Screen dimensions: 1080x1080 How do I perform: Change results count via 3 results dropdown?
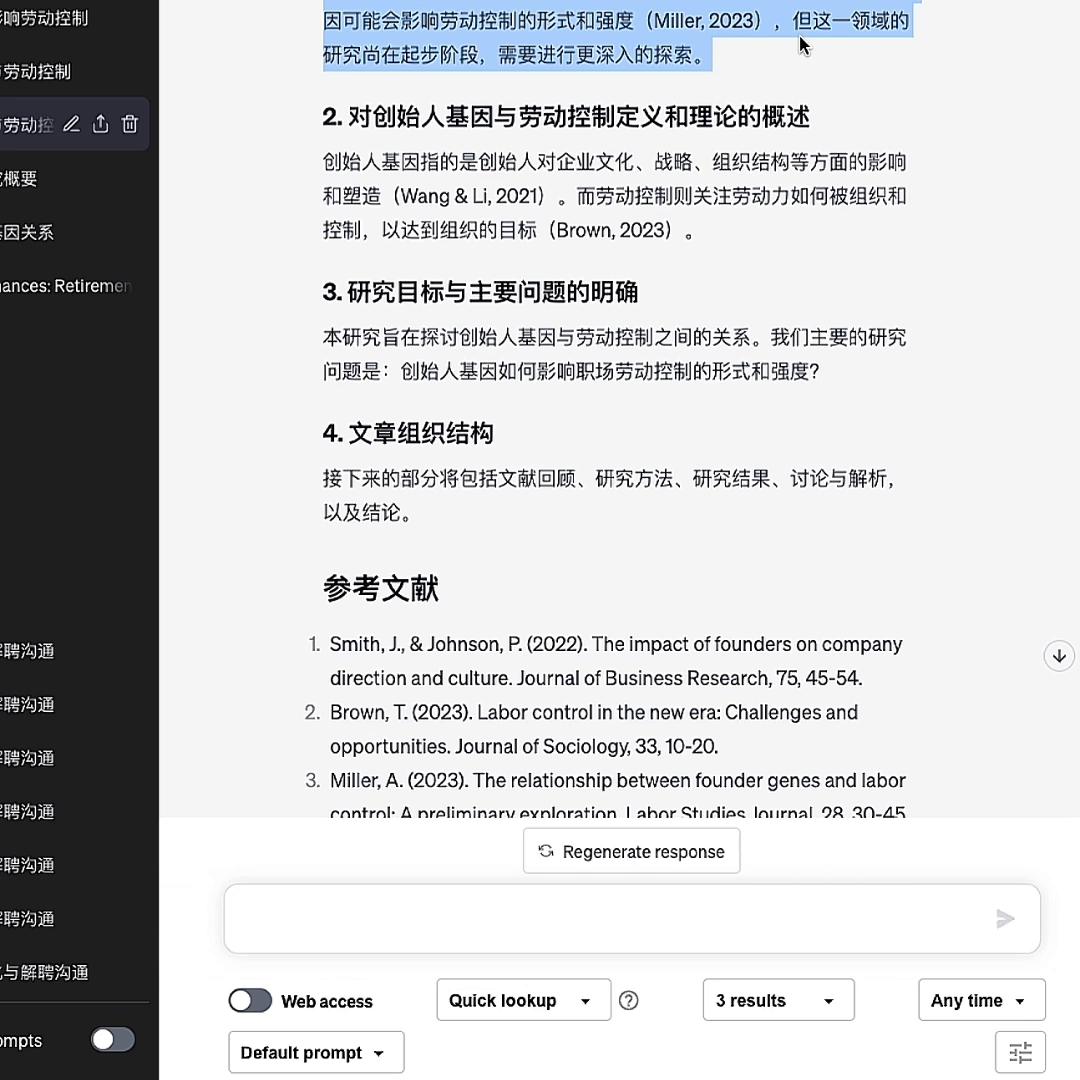tap(778, 1000)
